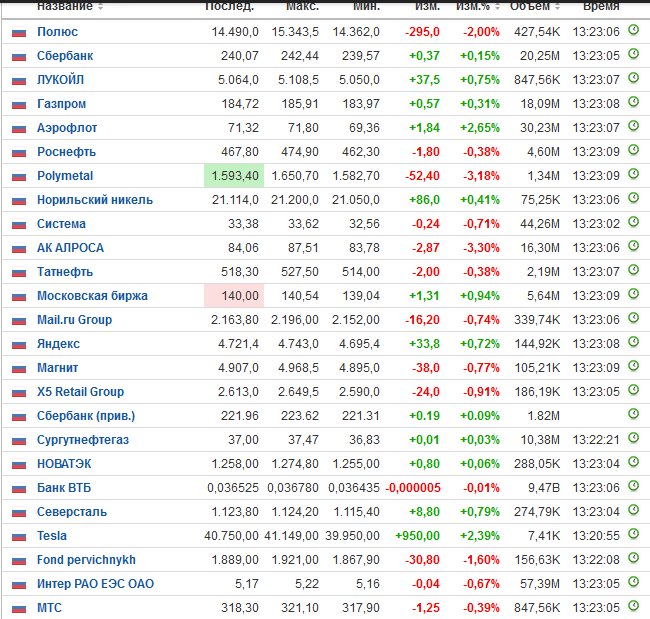Open the Mail.ru Group stock link
This screenshot has height=619, width=650.
click(x=75, y=320)
